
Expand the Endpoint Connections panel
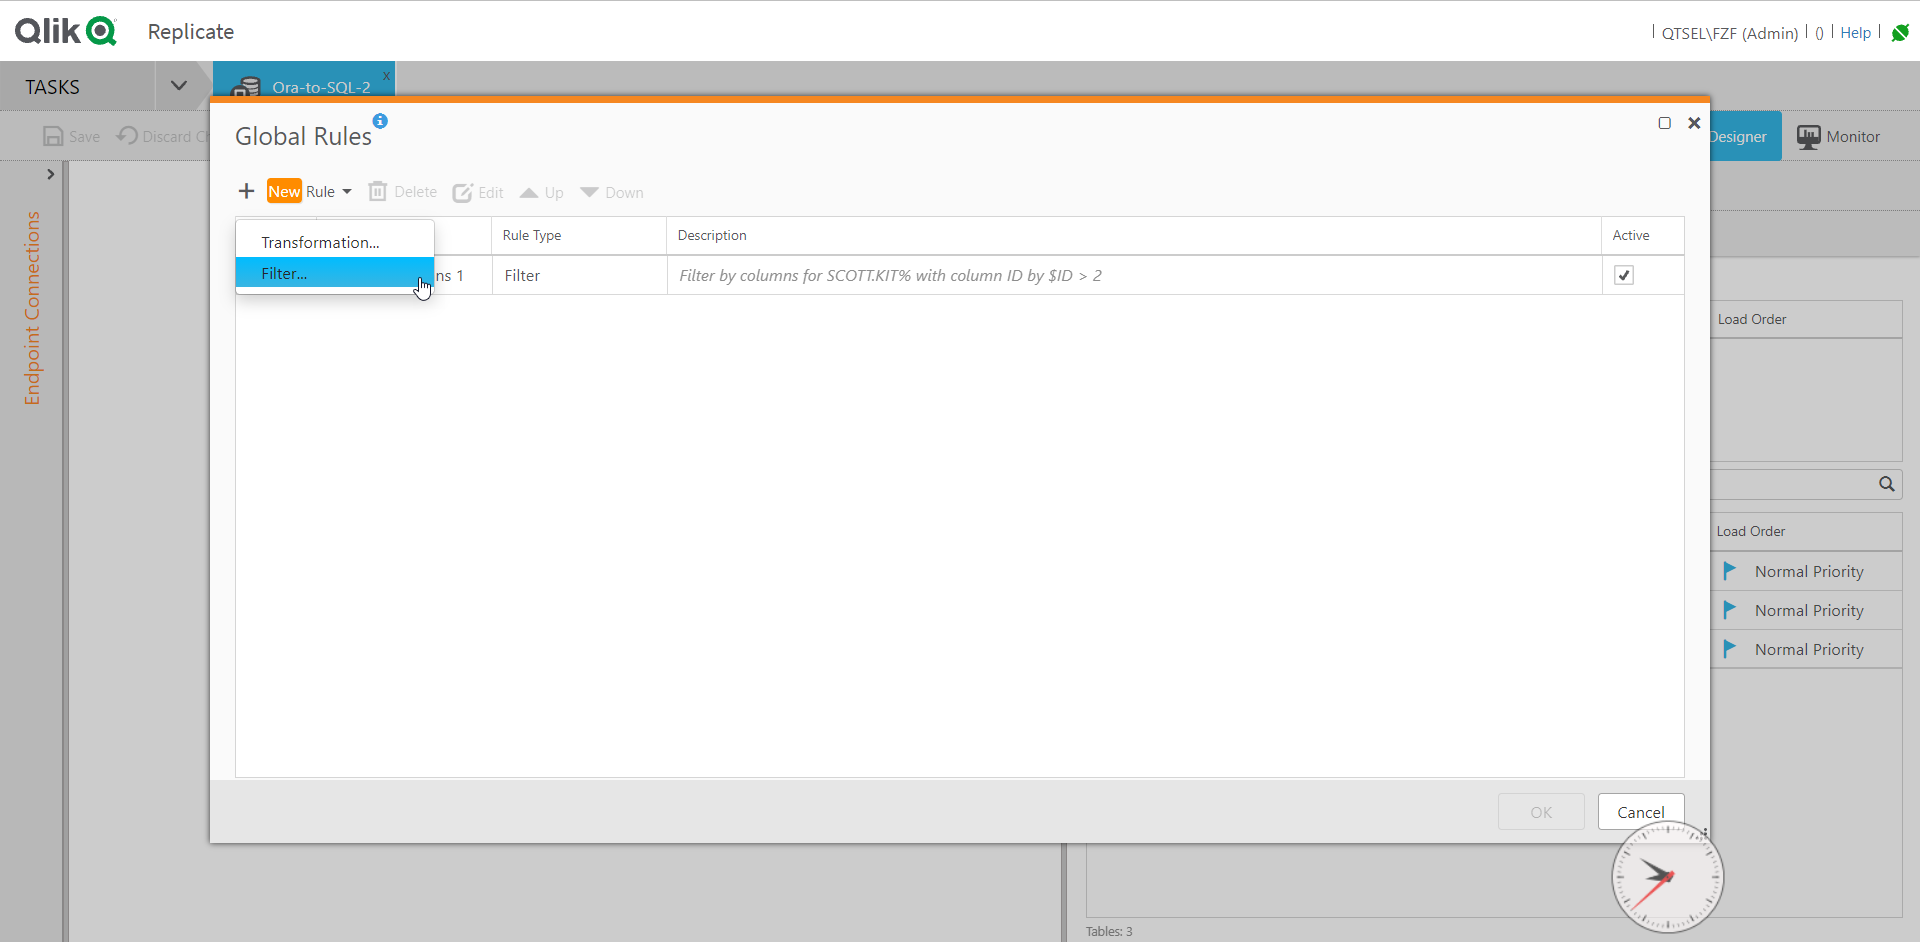(50, 174)
